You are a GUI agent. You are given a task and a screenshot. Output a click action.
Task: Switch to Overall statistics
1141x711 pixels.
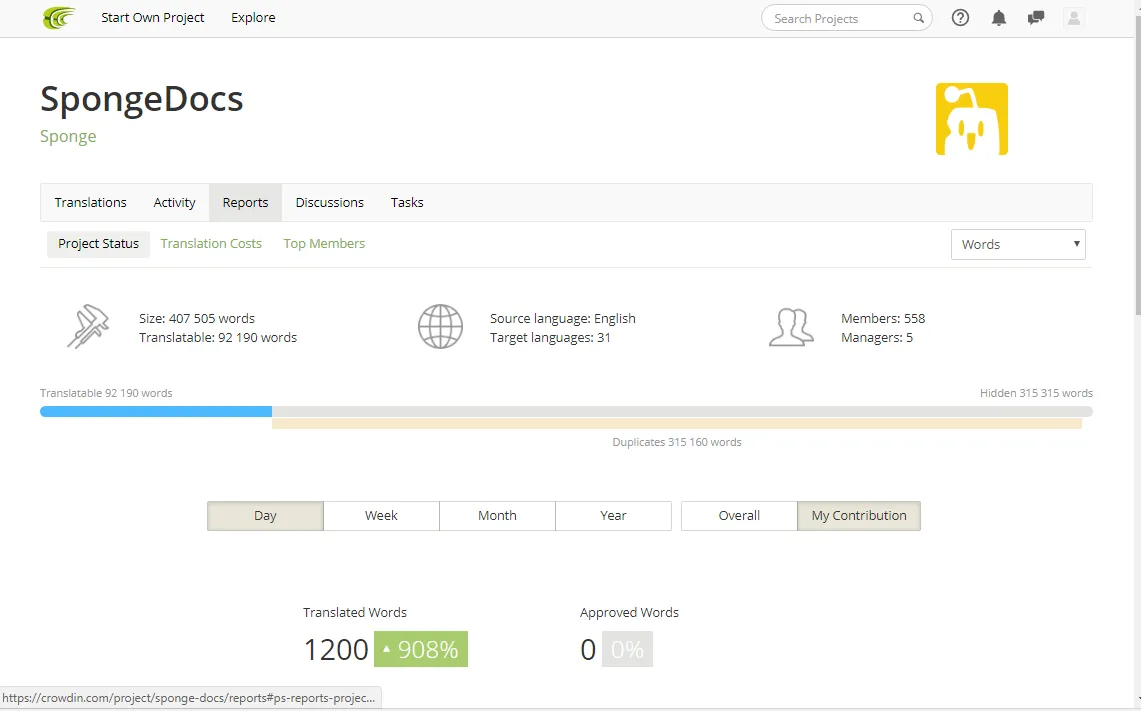tap(739, 515)
